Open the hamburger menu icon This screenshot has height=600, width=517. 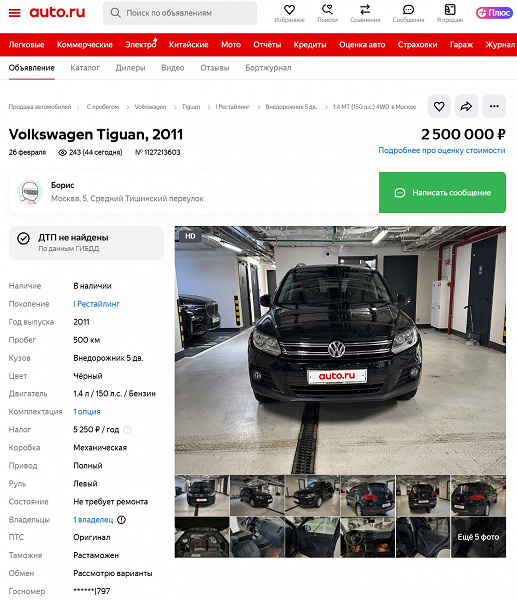click(x=15, y=13)
